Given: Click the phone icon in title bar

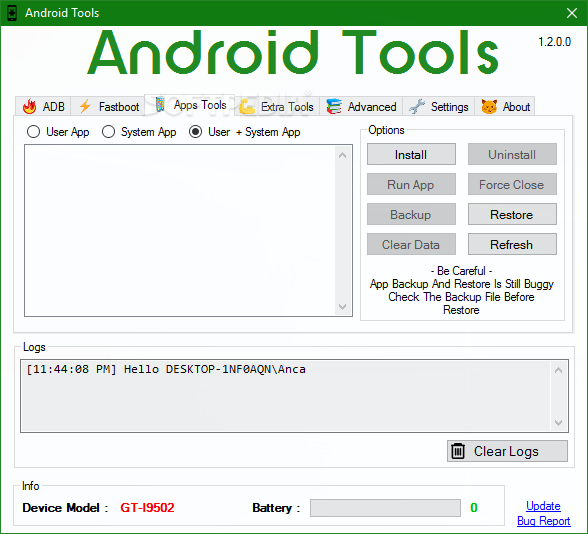Looking at the screenshot, I should (12, 13).
